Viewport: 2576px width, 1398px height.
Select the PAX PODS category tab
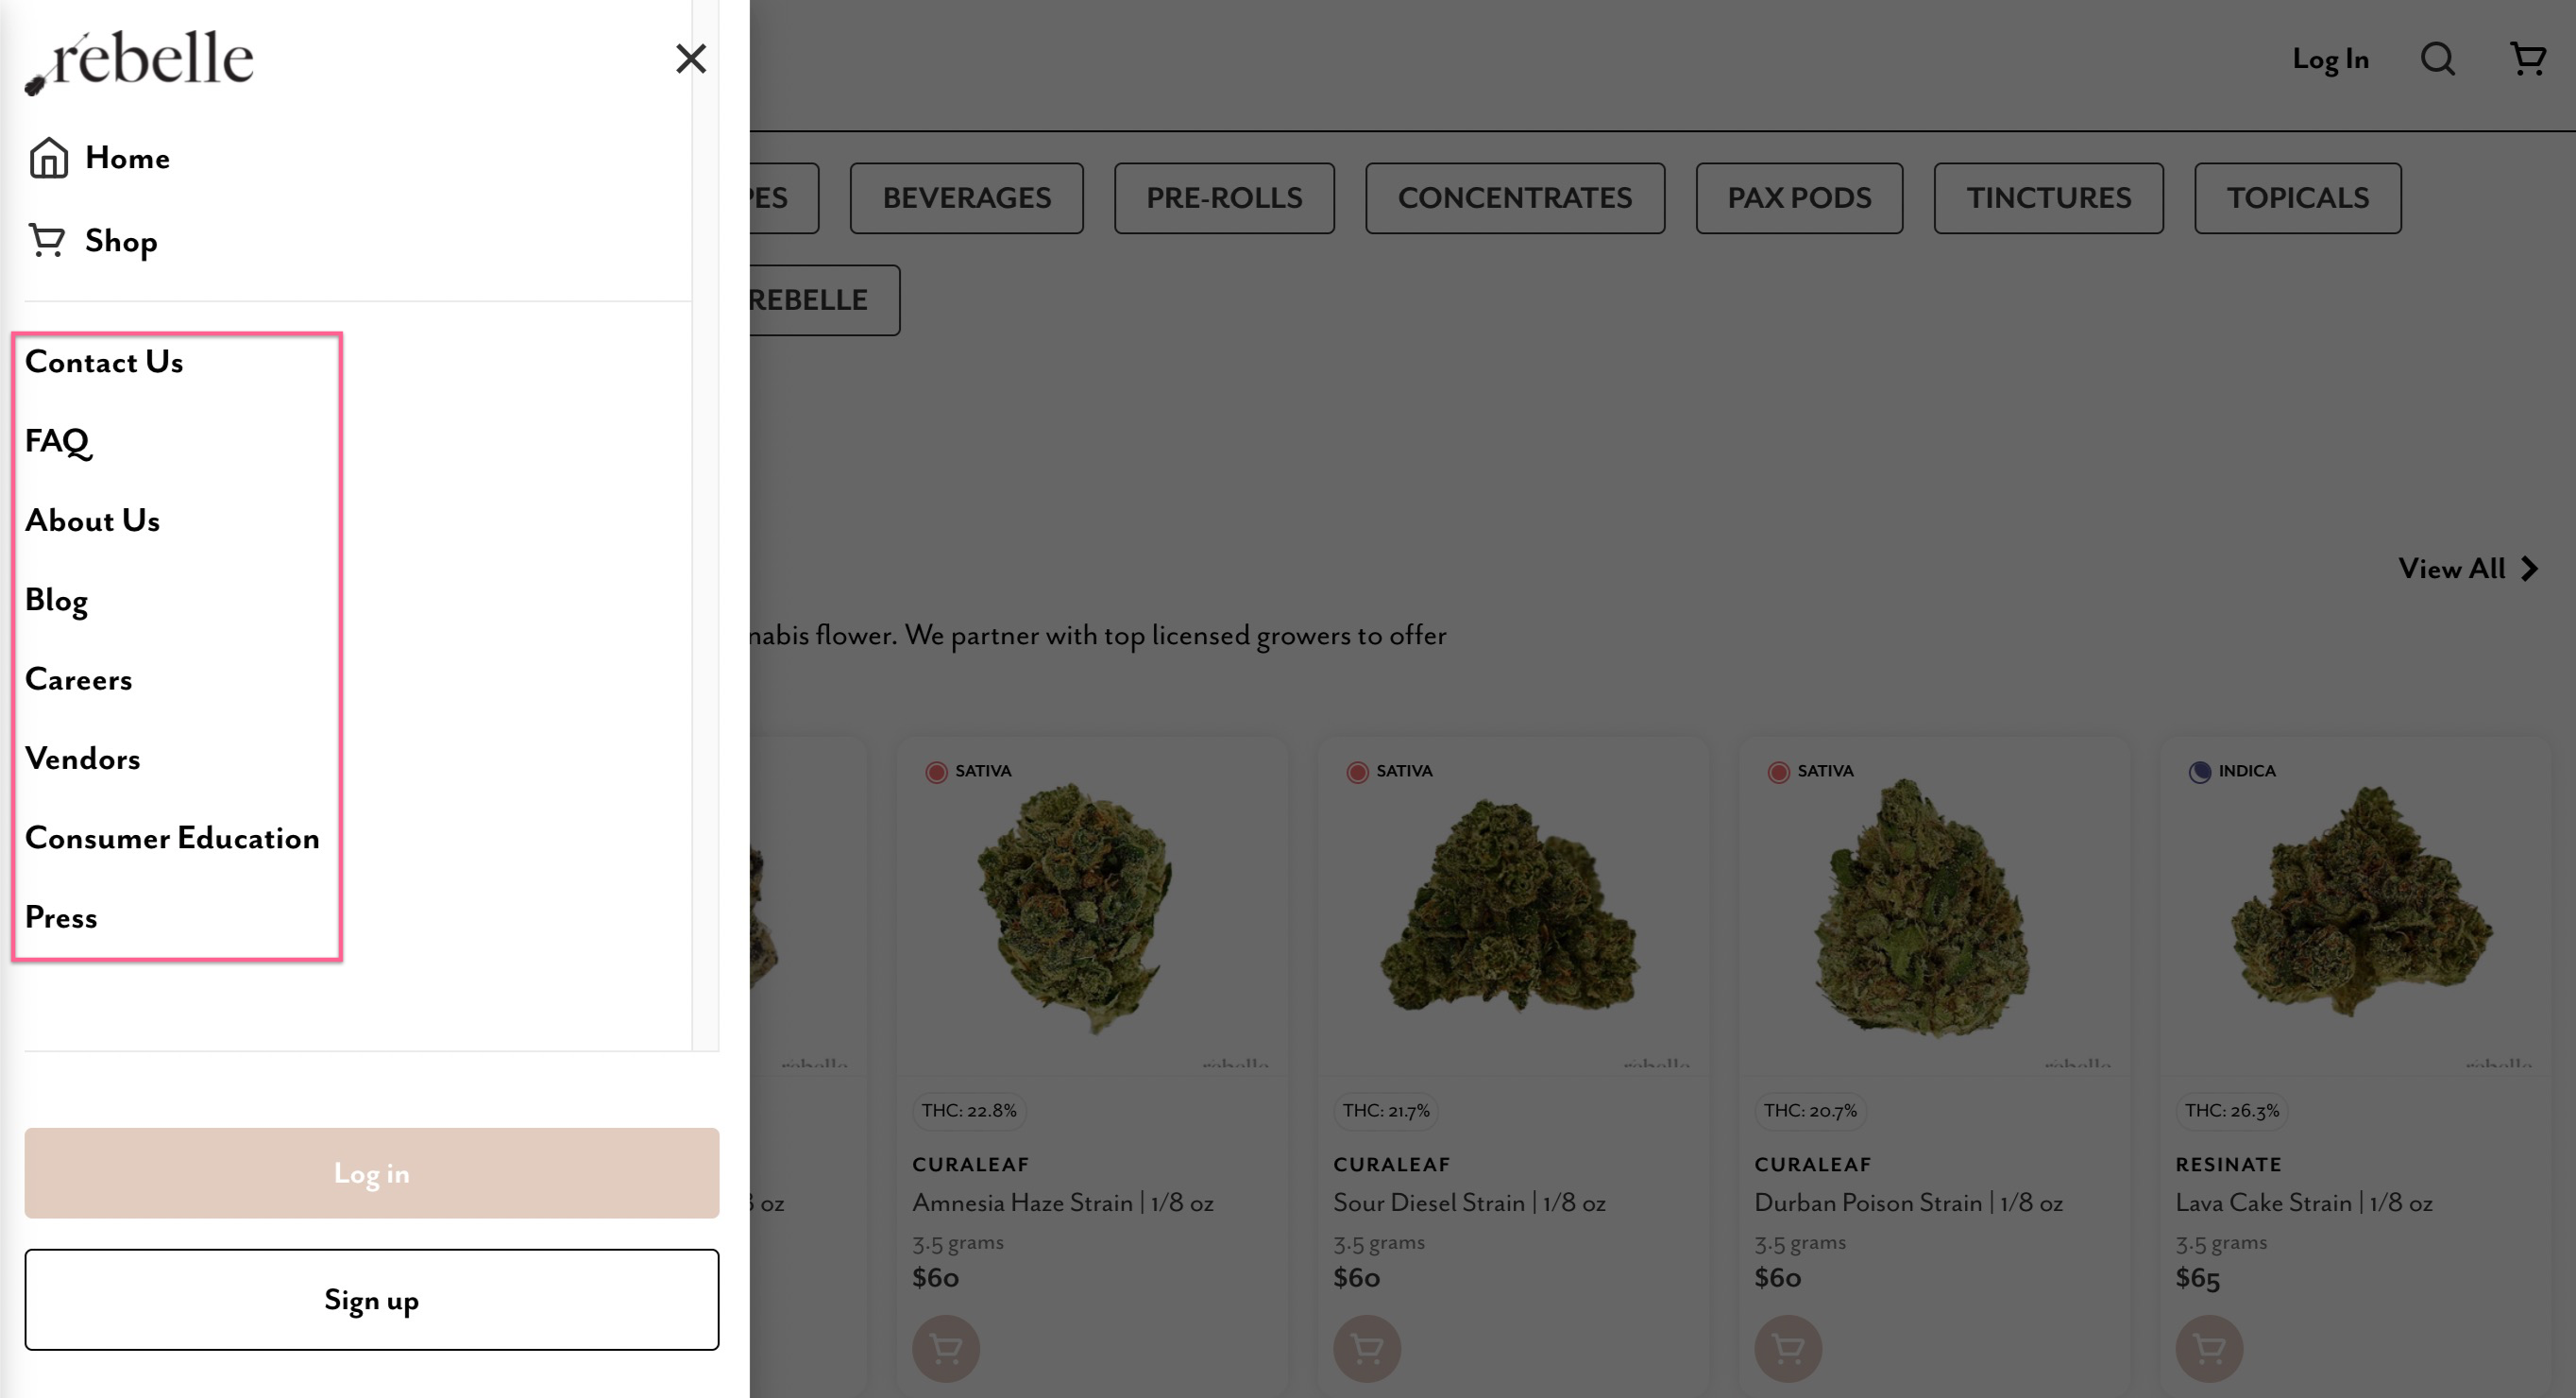coord(1799,198)
